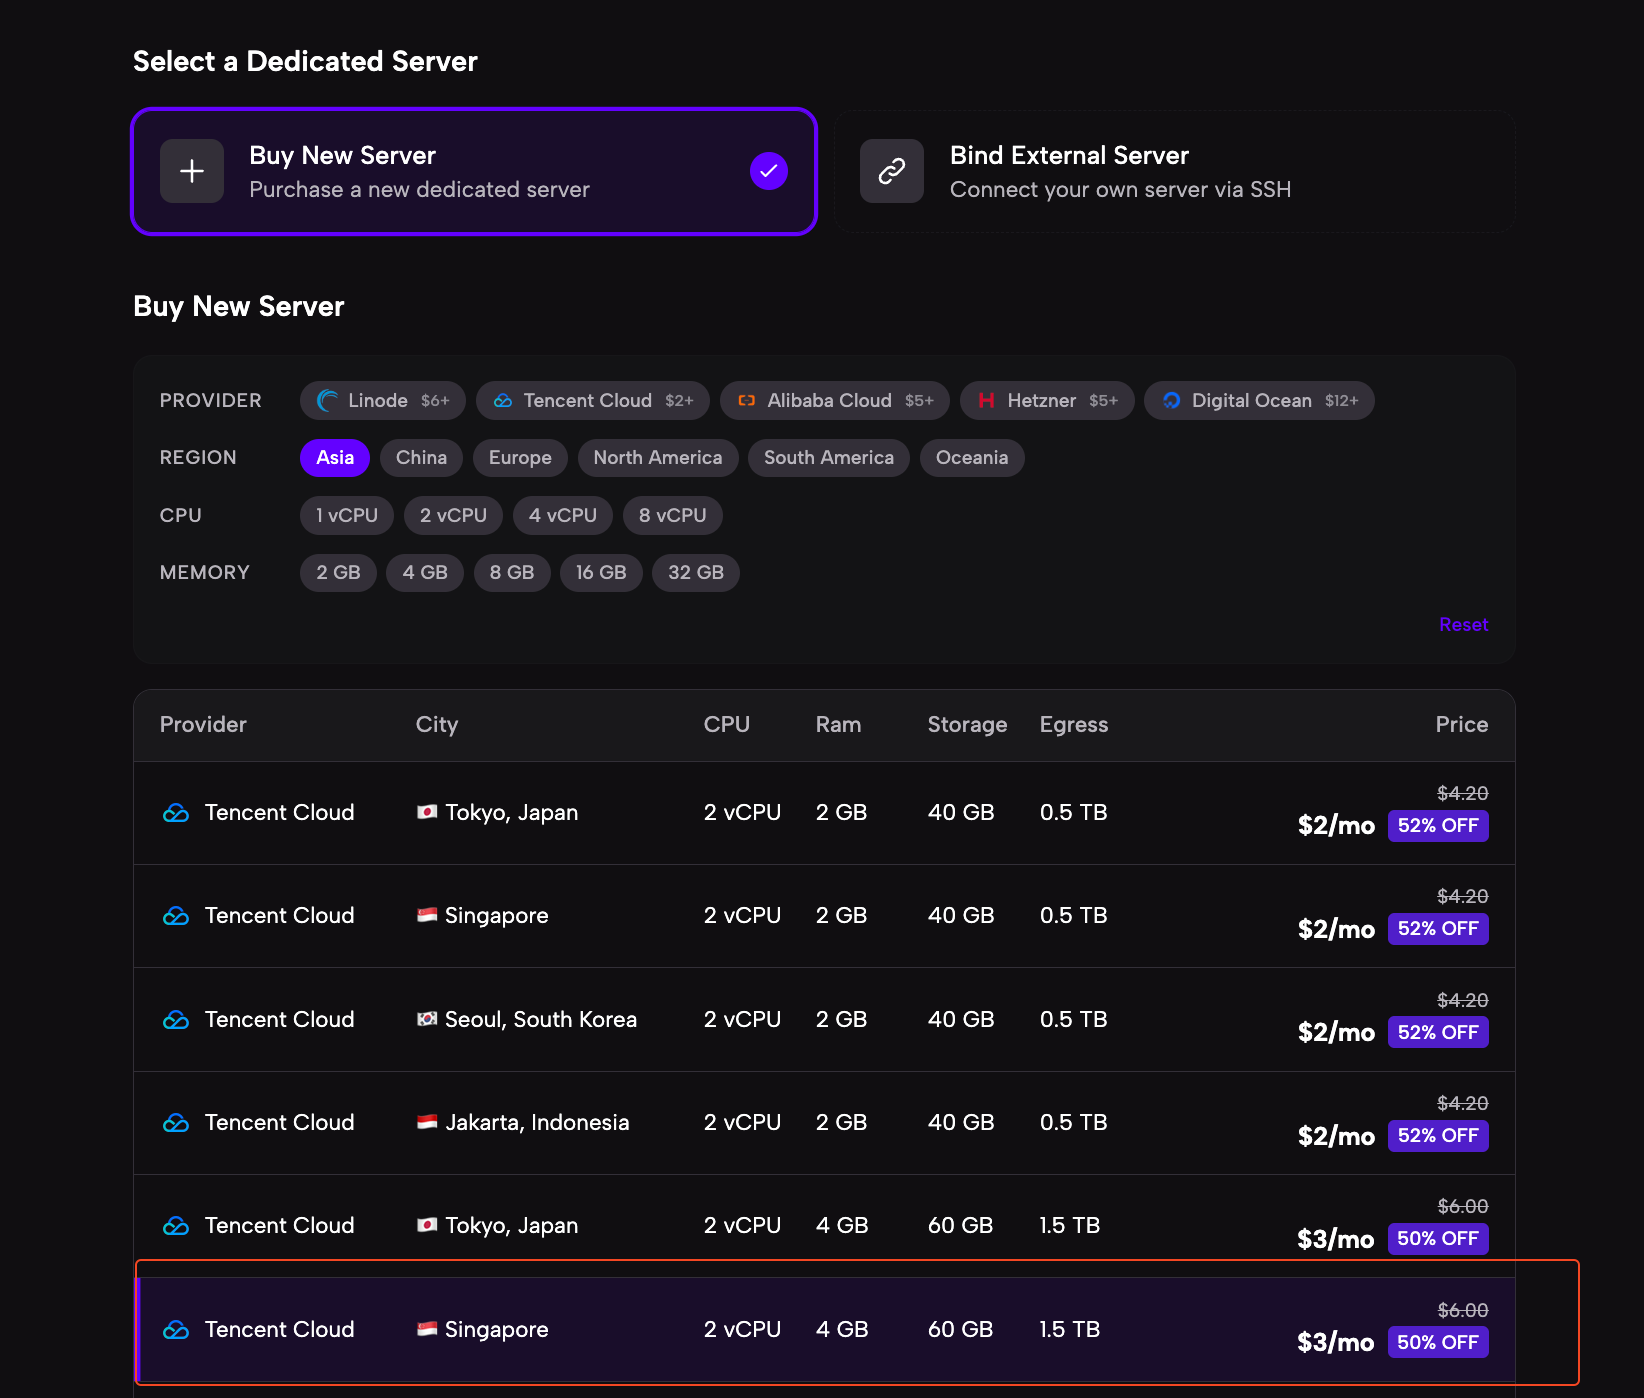Switch region to North America
1644x1398 pixels.
658,458
